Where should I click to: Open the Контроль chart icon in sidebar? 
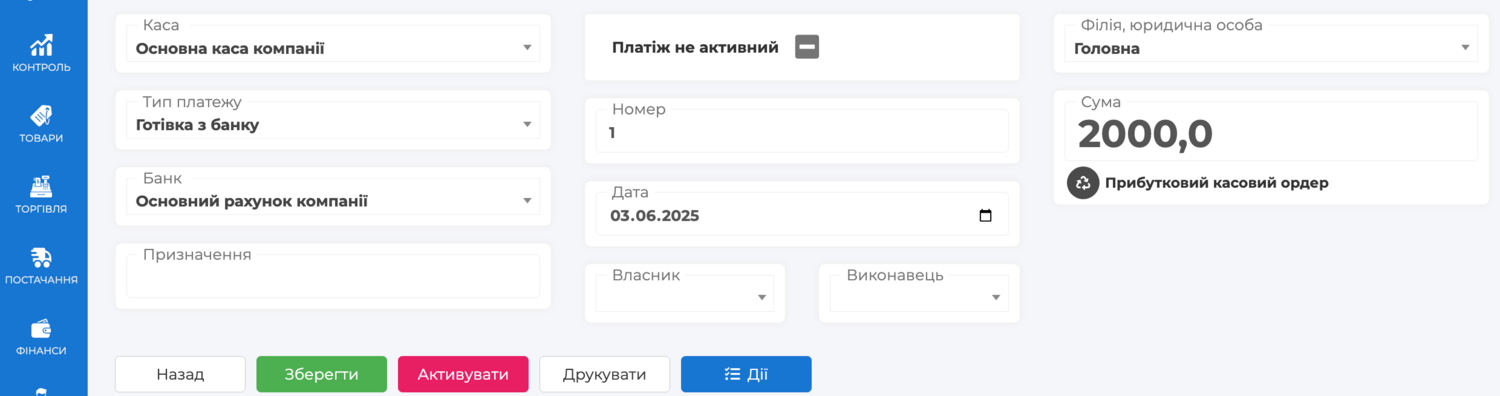(41, 46)
